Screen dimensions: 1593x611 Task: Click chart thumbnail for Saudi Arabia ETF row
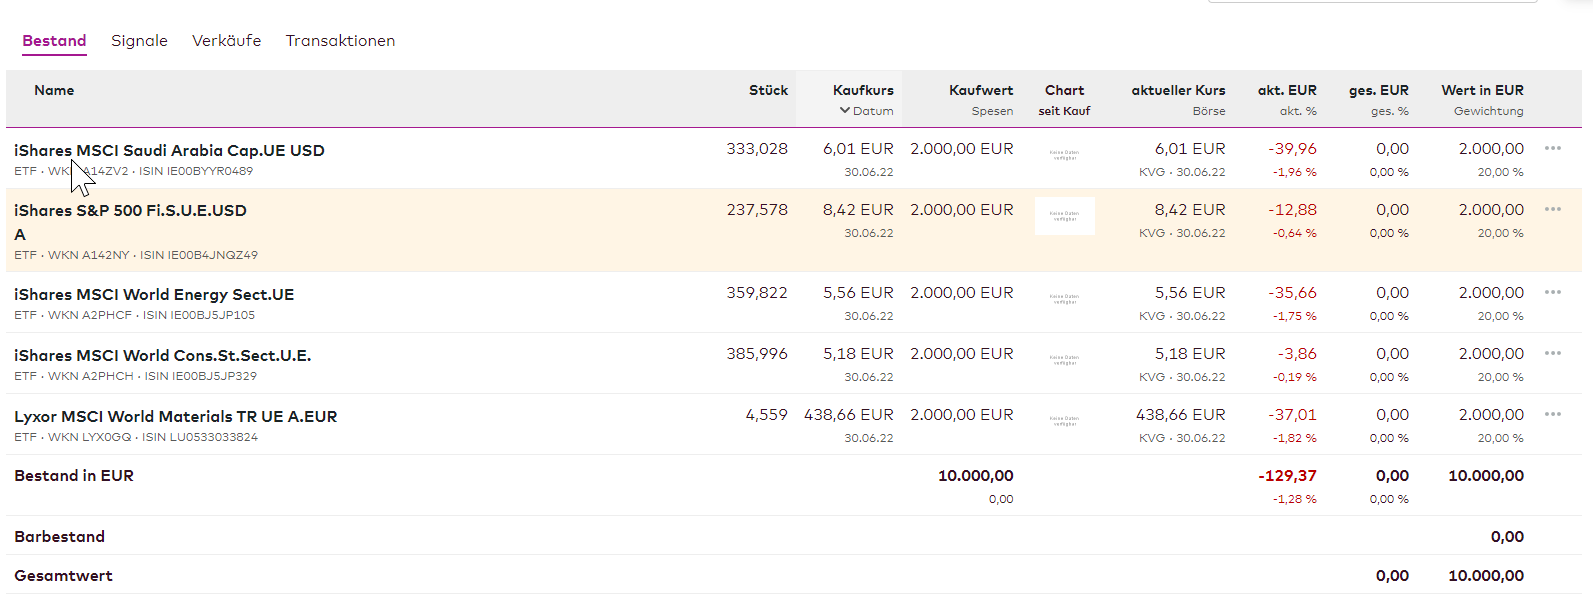pos(1064,155)
